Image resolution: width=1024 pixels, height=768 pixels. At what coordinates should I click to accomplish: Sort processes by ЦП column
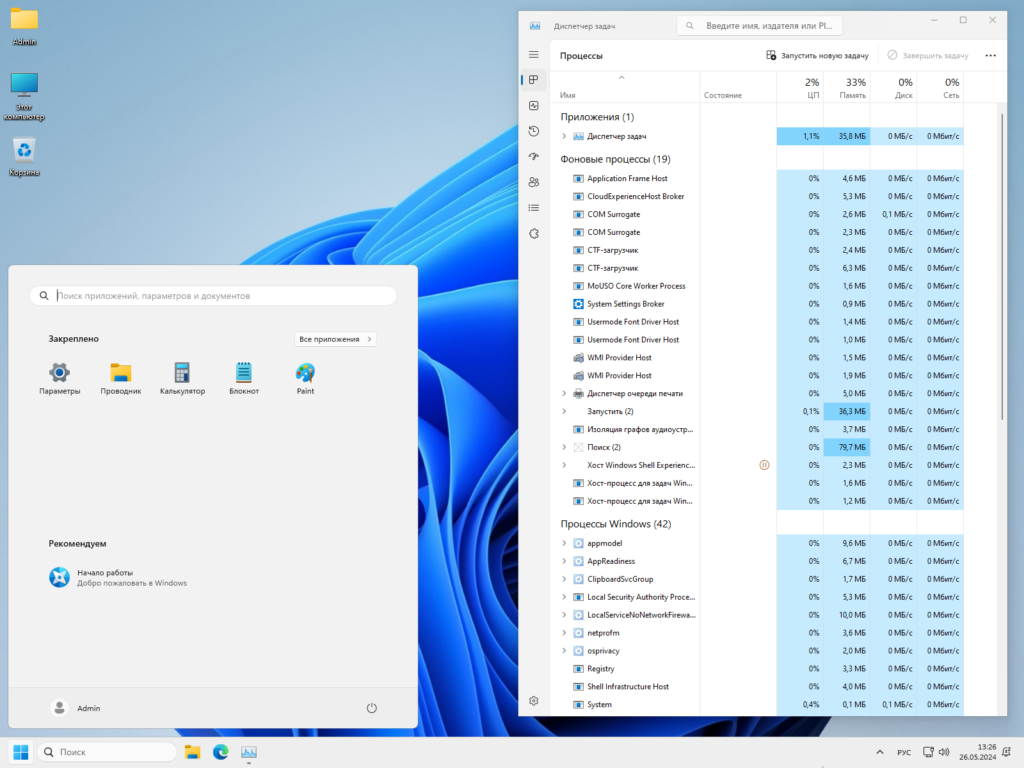coord(800,88)
